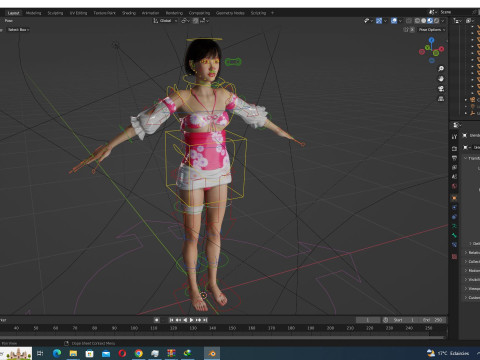Switch to the Shading workspace tab
The height and width of the screenshot is (360, 480).
coord(129,13)
